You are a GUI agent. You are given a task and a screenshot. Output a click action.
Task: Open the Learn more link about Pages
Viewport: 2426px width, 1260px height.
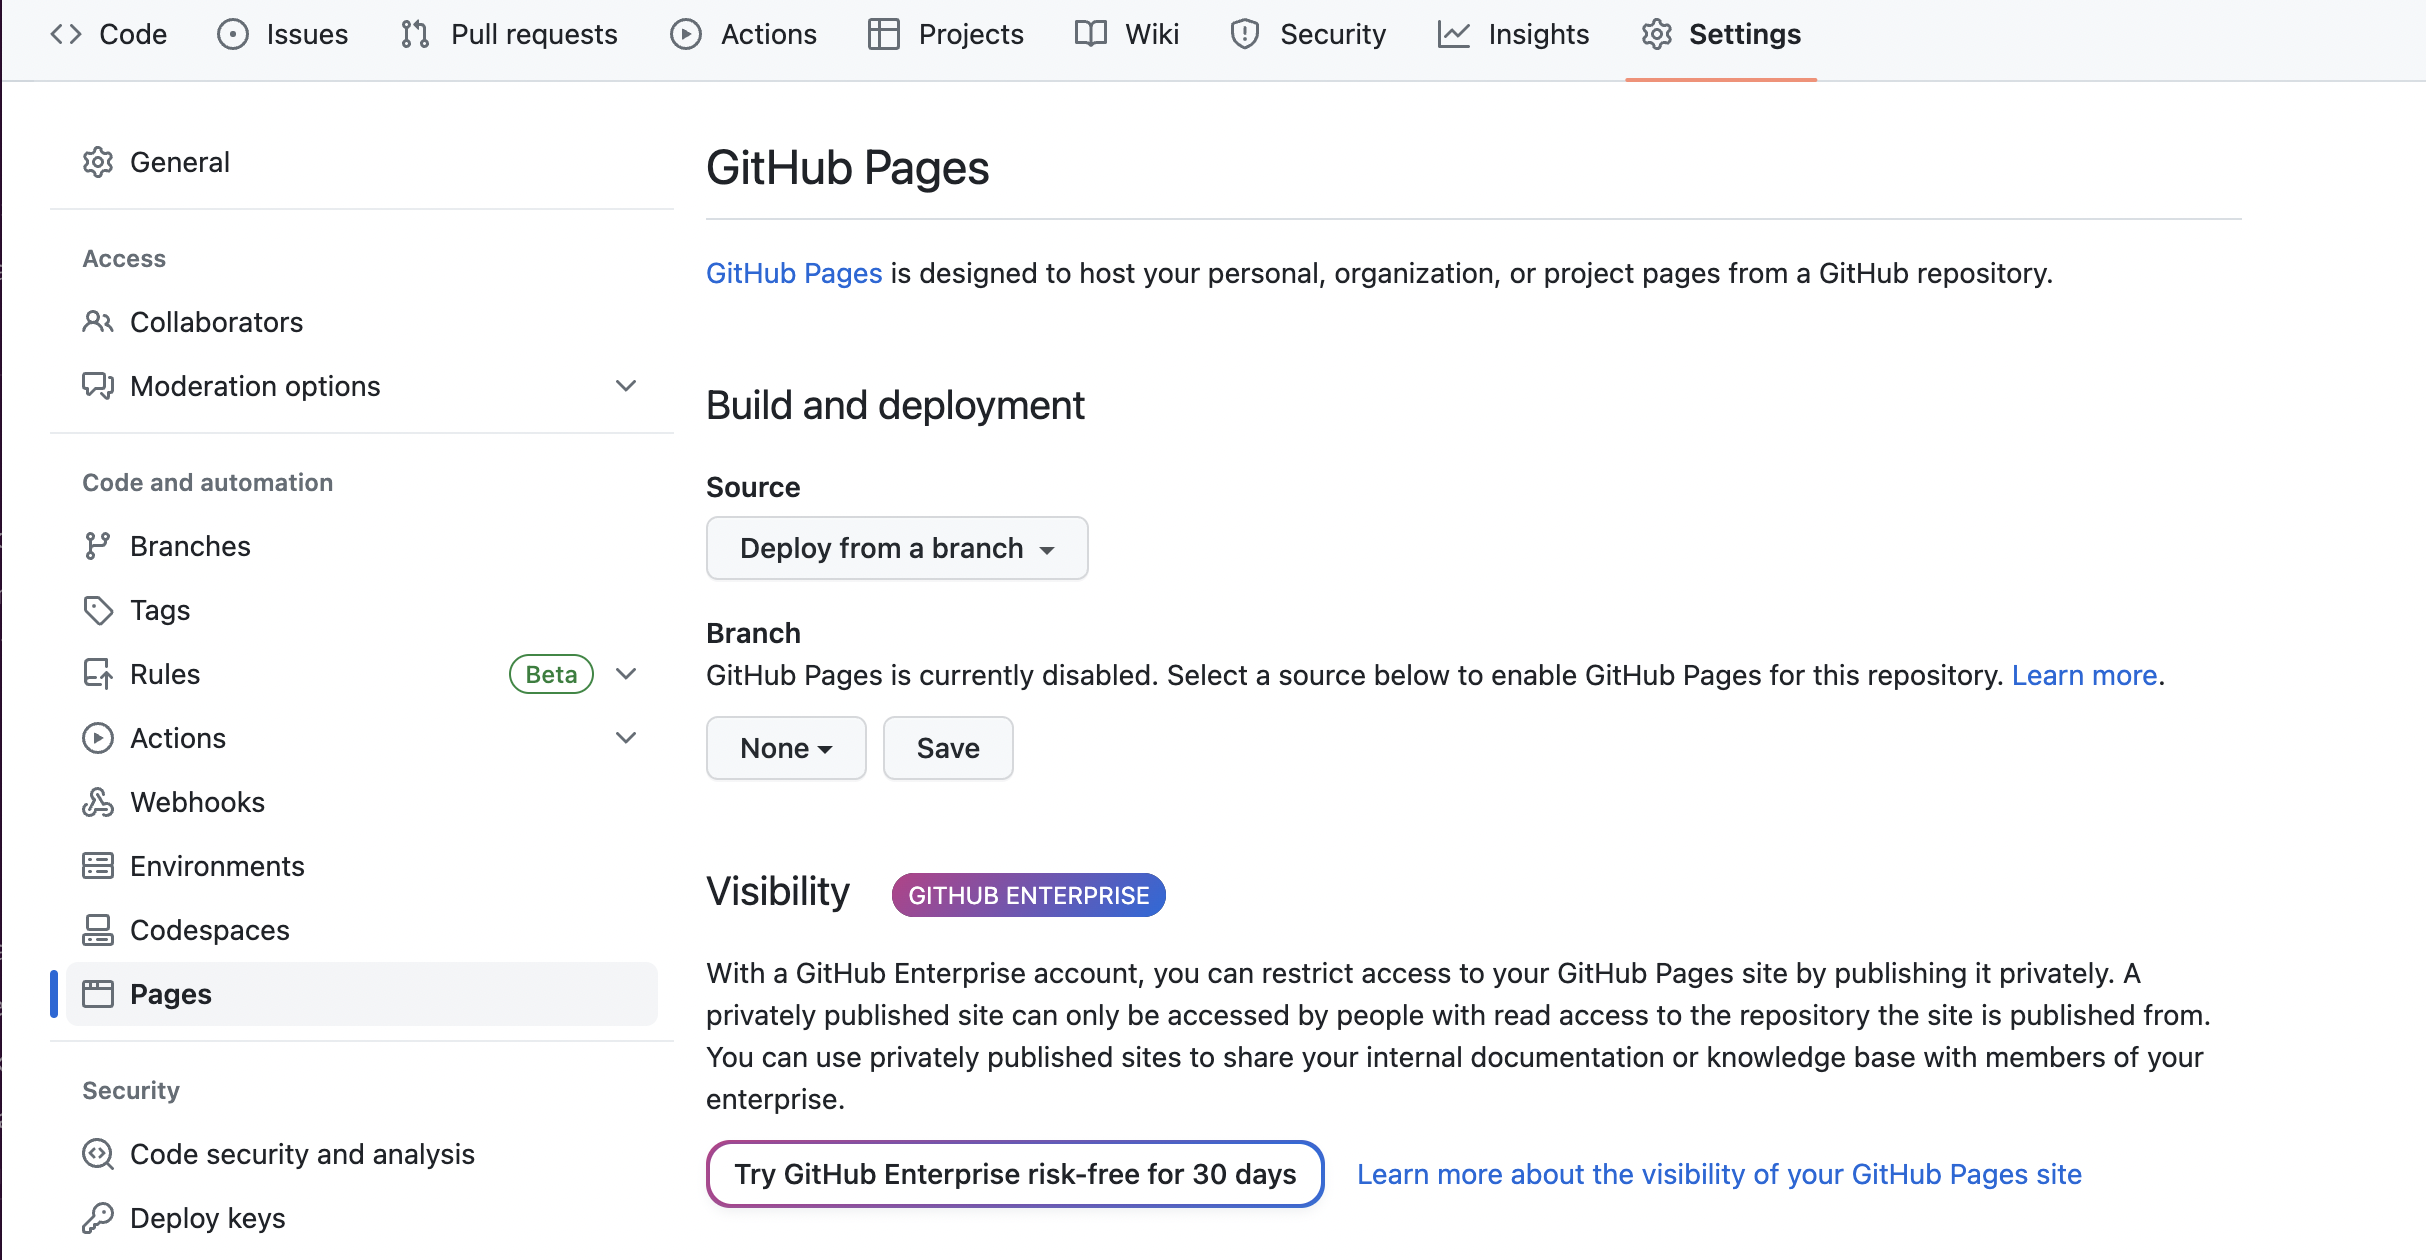[x=2084, y=676]
